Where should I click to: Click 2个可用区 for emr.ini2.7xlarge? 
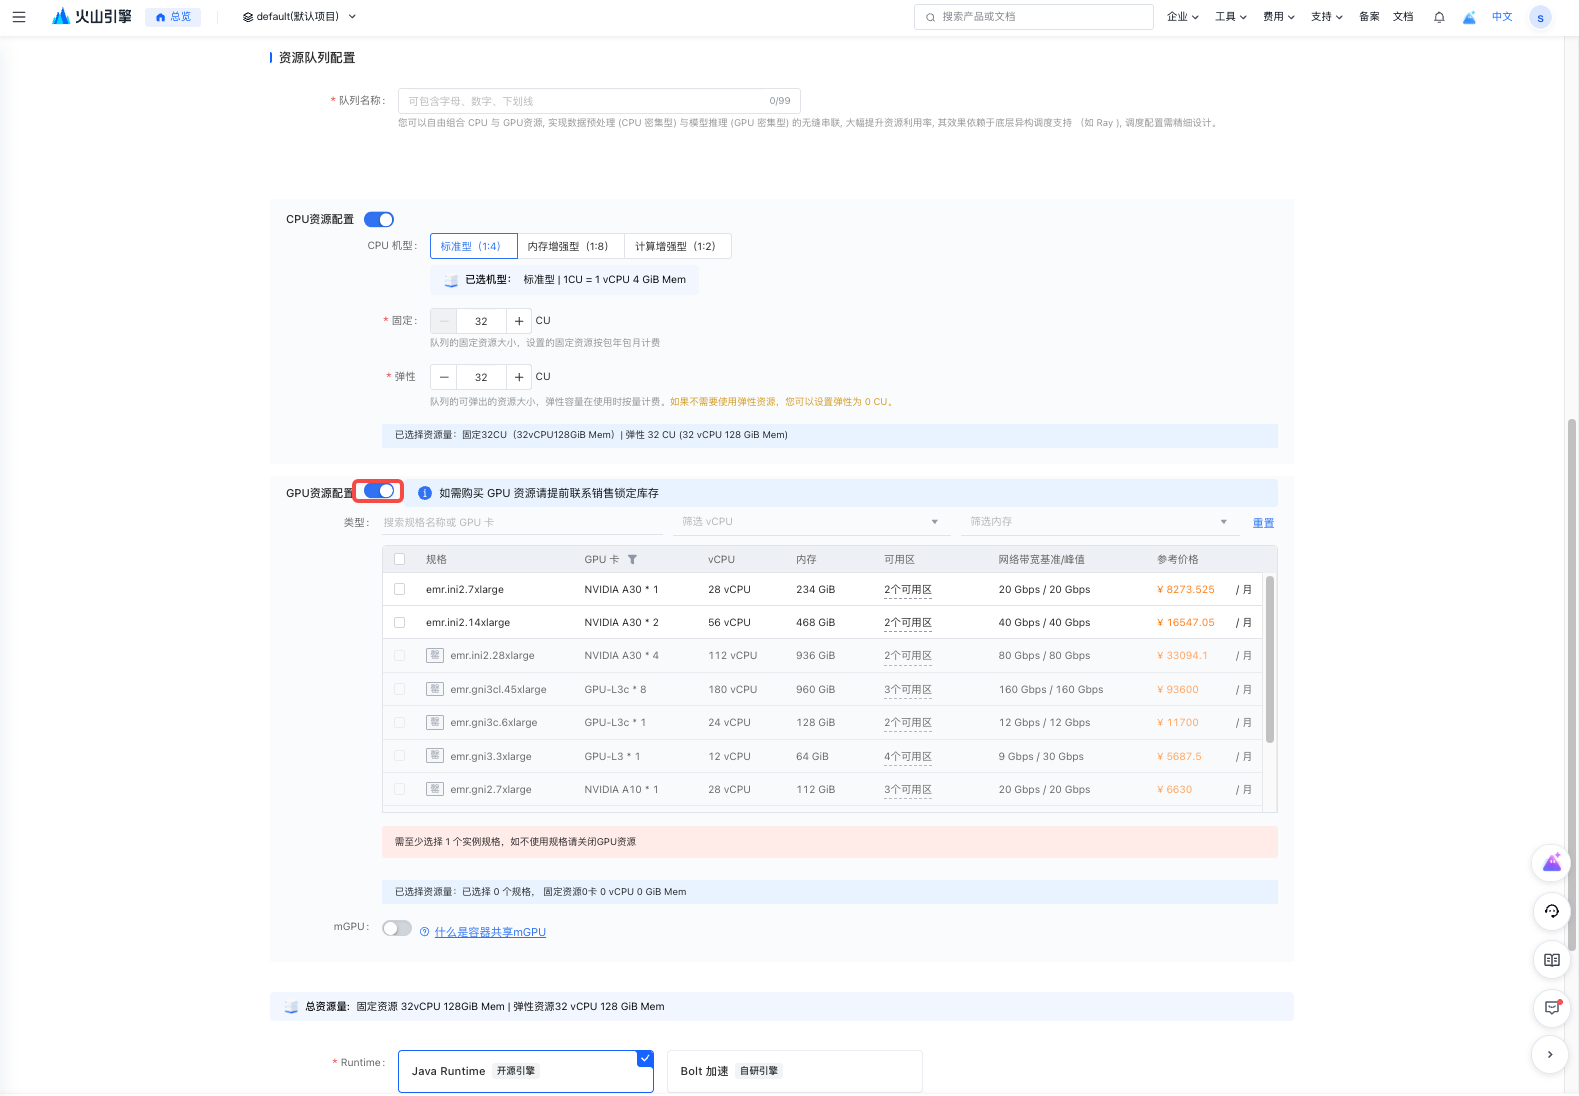[x=908, y=590]
